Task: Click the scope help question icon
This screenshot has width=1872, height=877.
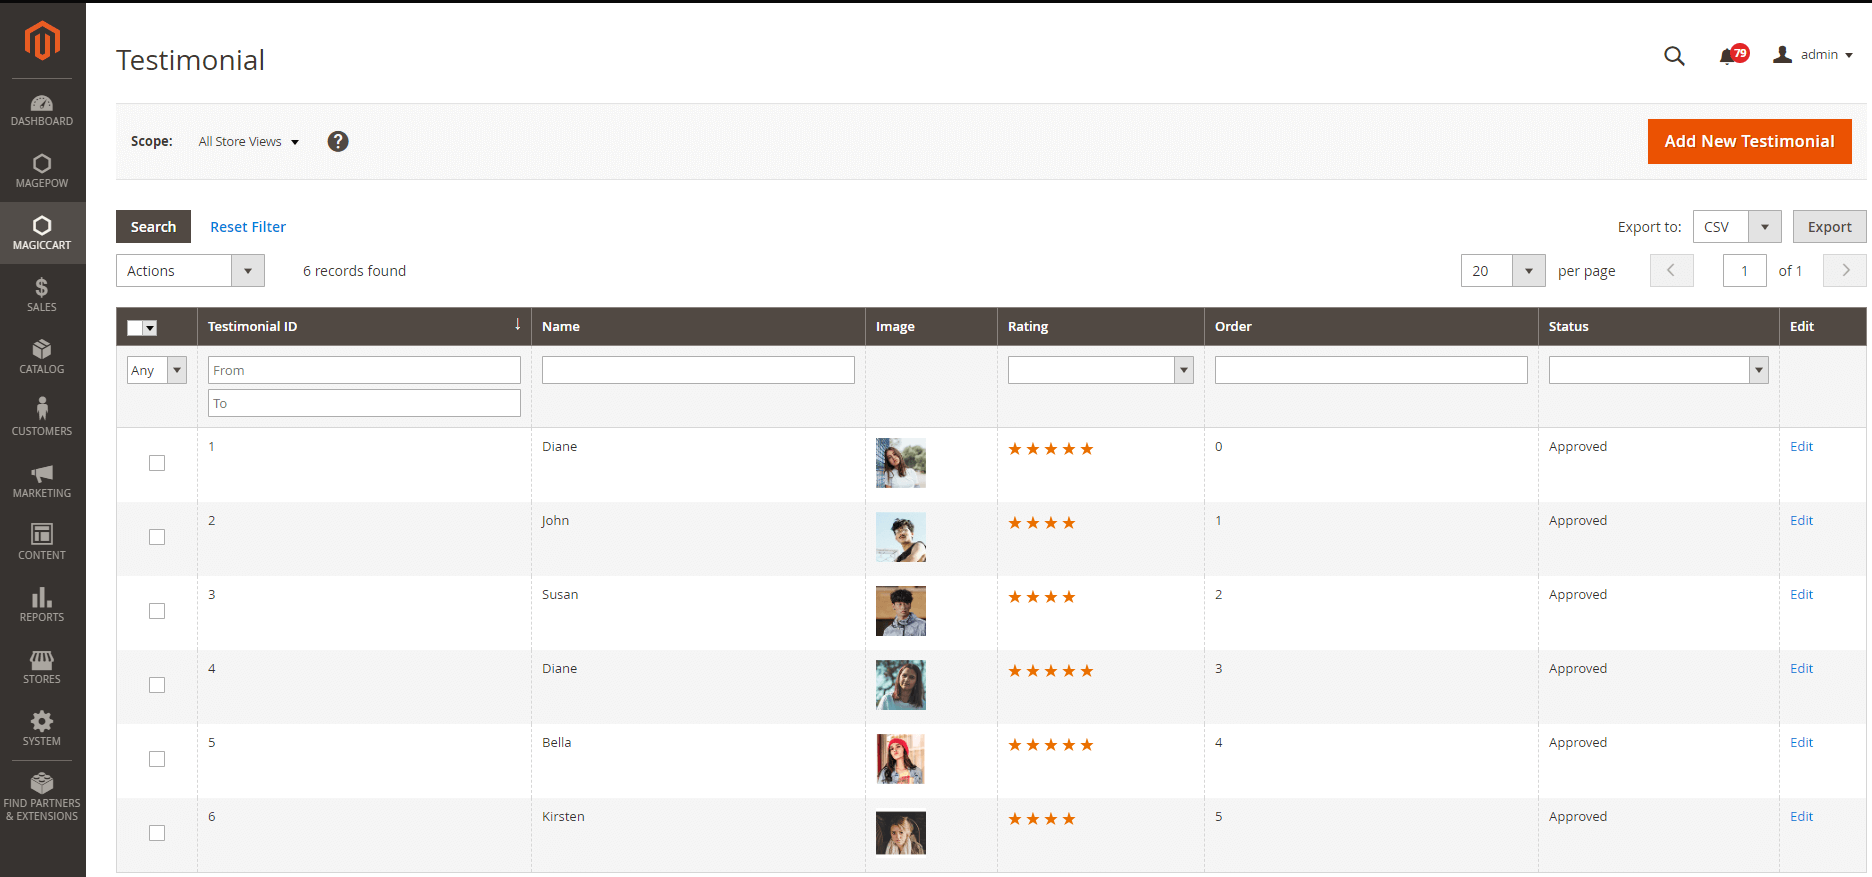Action: (x=338, y=142)
